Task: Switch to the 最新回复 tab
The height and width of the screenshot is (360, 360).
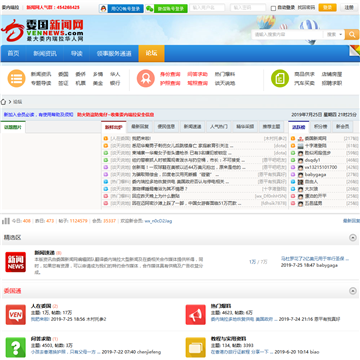Action: [x=140, y=127]
